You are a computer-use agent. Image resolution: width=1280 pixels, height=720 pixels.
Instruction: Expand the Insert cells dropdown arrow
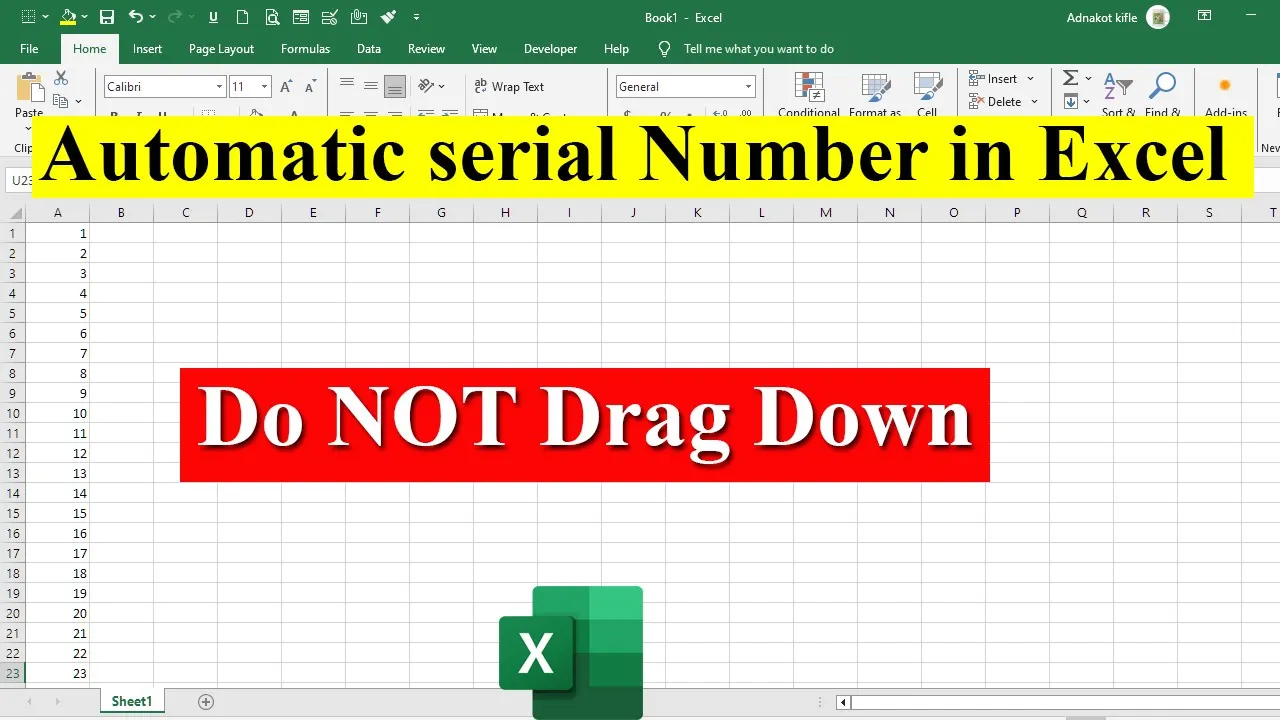coord(1031,79)
